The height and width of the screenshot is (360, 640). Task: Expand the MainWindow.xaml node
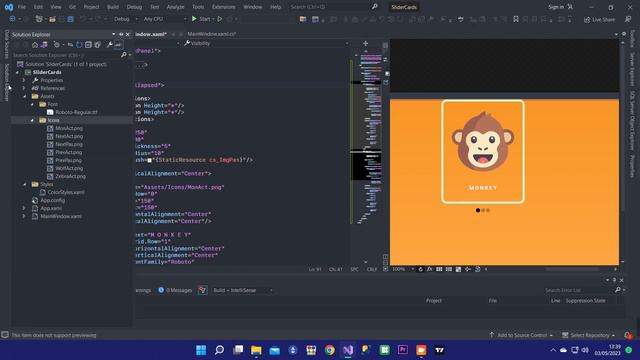pos(24,216)
